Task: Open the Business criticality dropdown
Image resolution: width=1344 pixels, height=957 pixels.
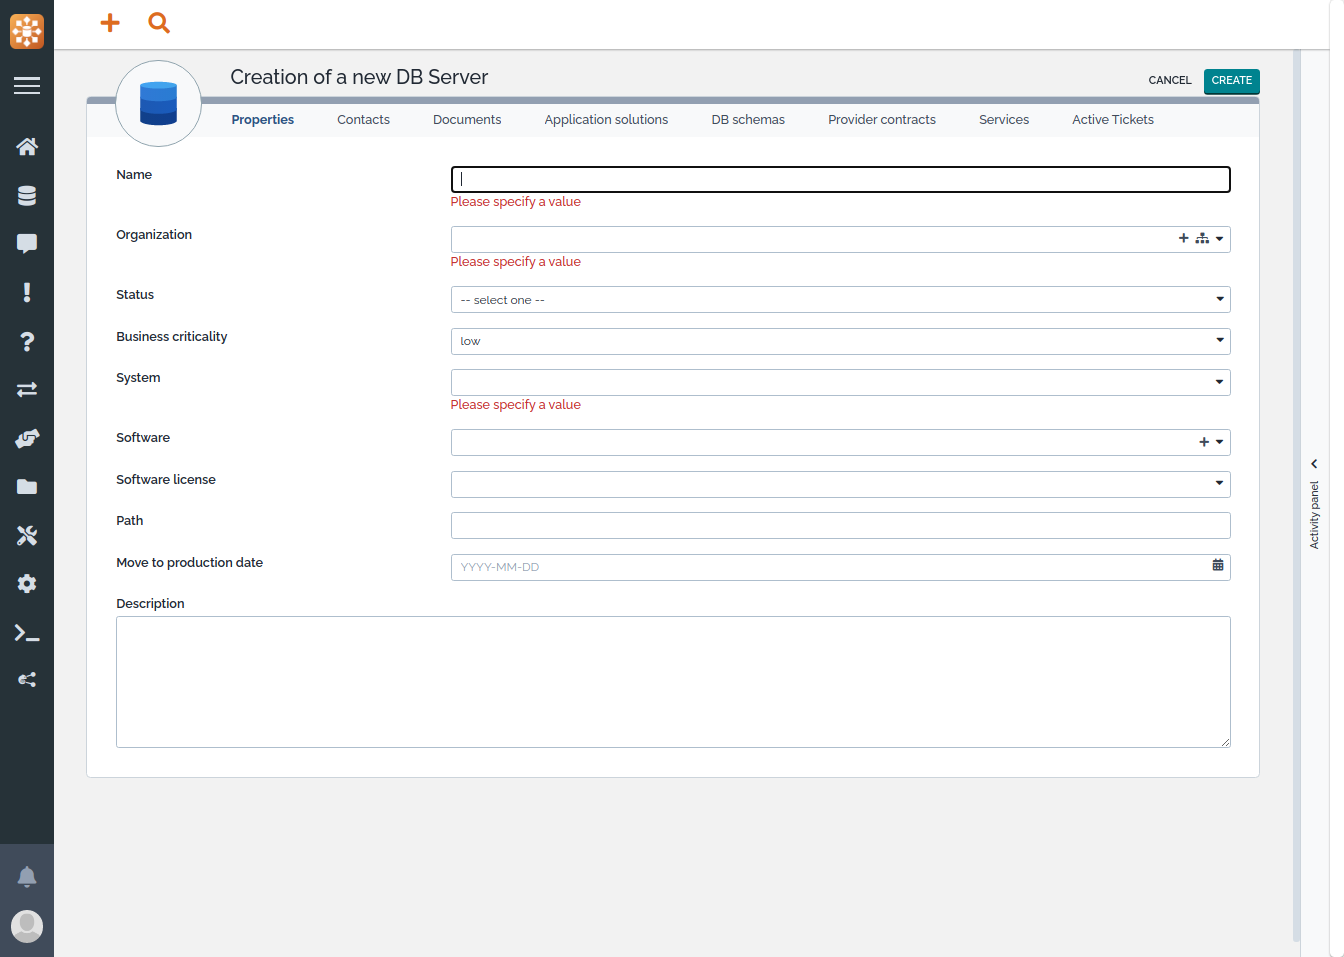Action: coord(840,341)
